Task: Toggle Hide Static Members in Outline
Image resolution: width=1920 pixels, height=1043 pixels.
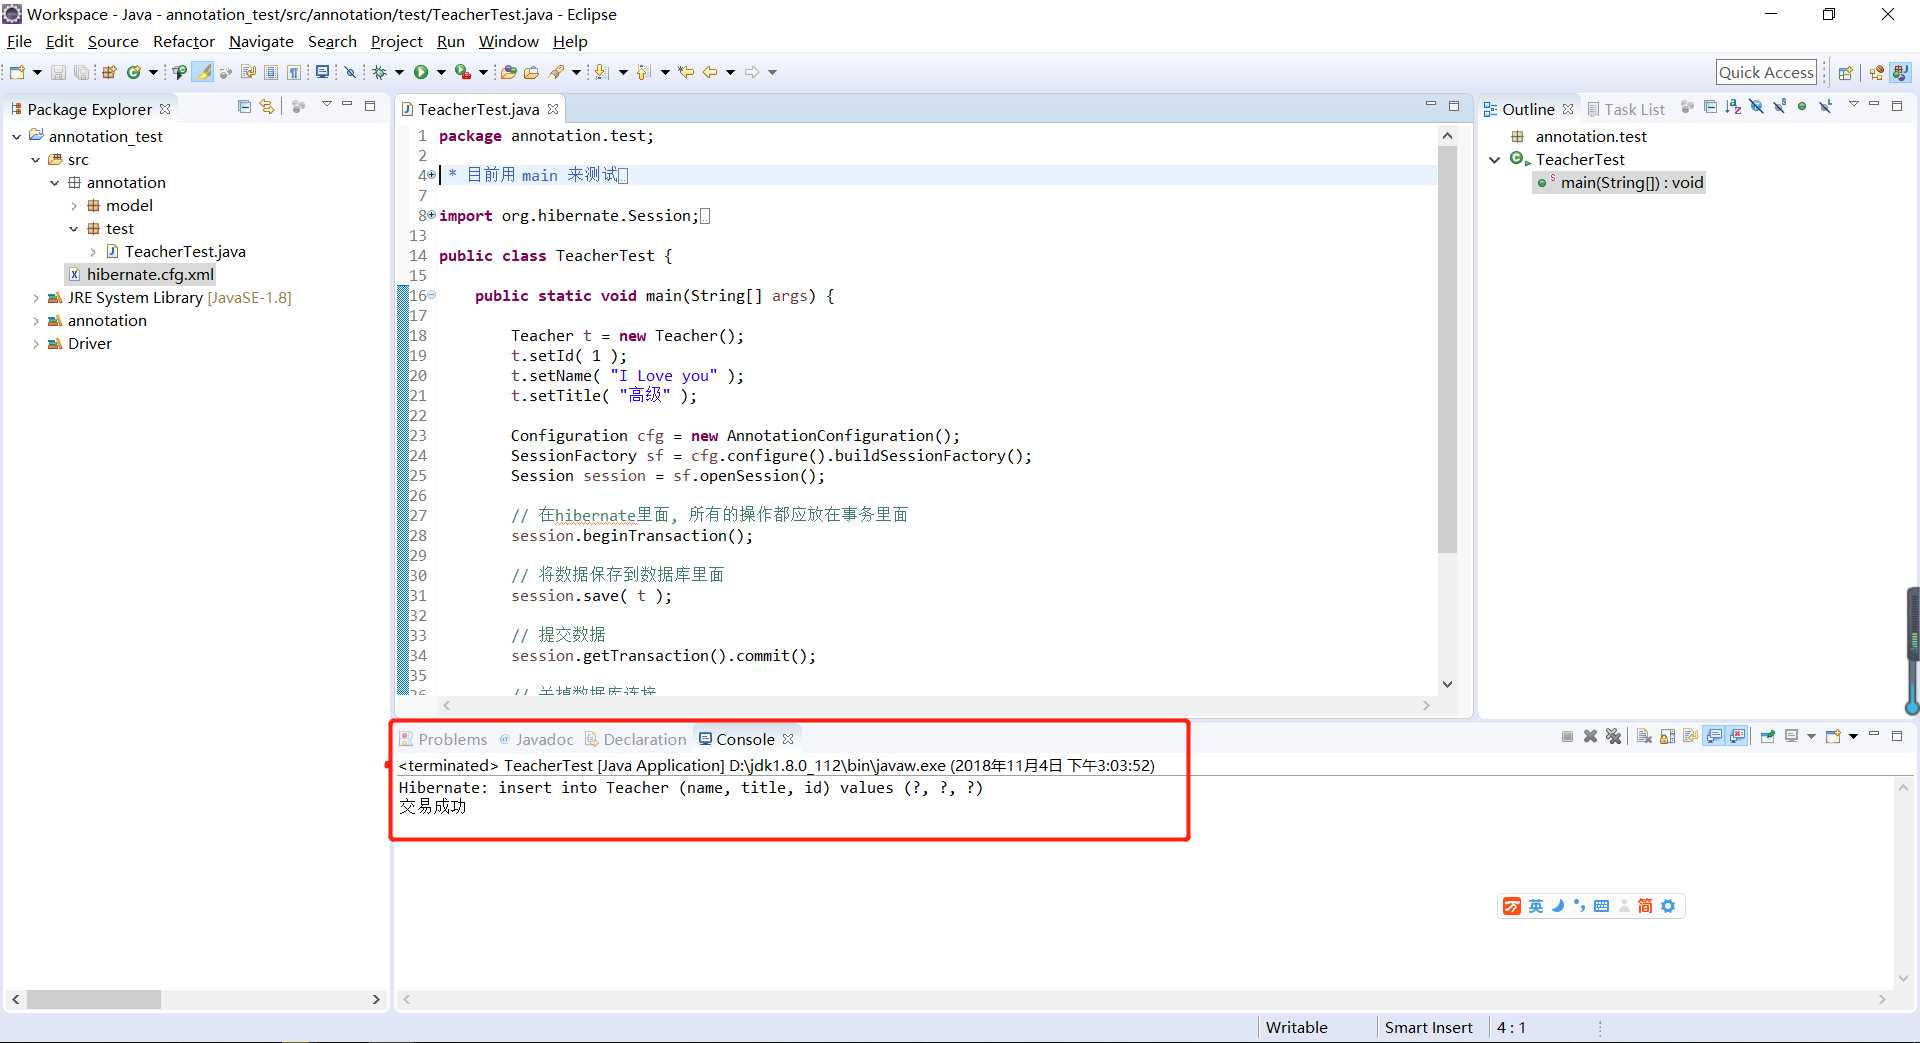Action: pos(1779,106)
